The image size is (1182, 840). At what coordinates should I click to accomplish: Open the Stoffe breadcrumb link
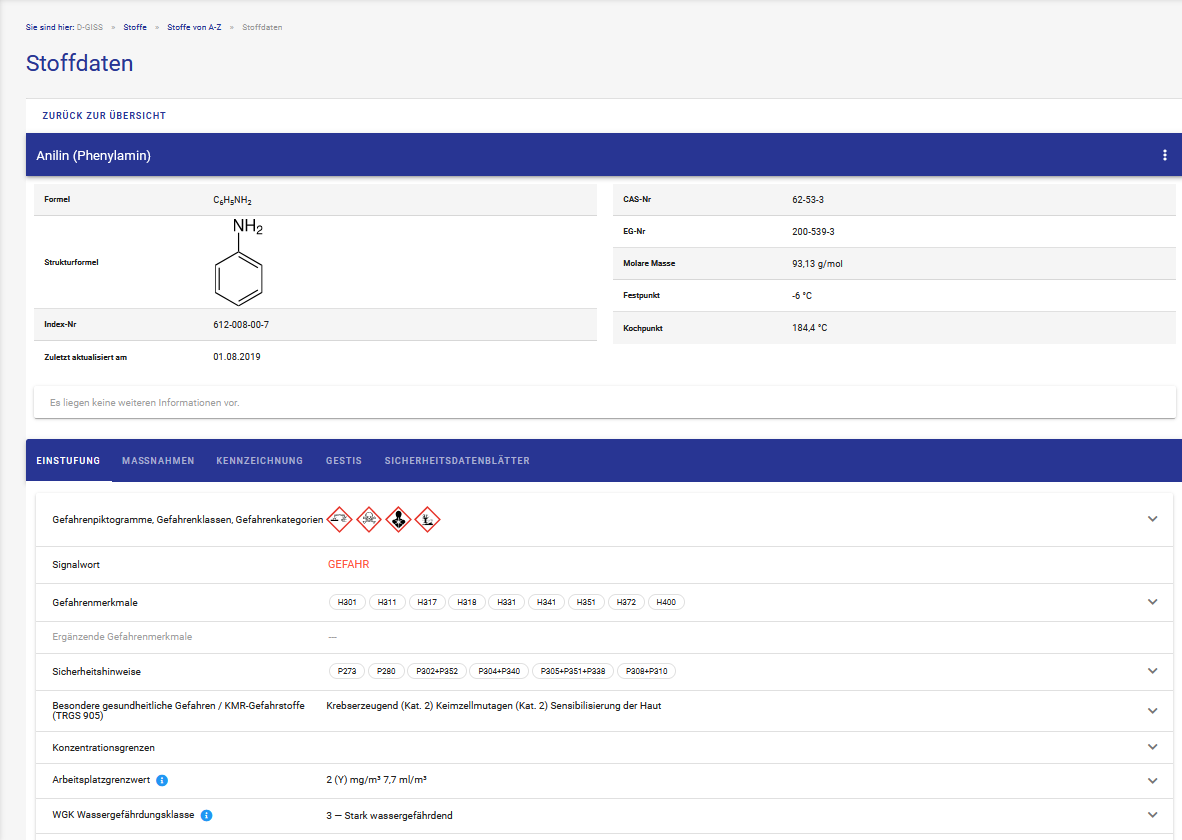(135, 27)
